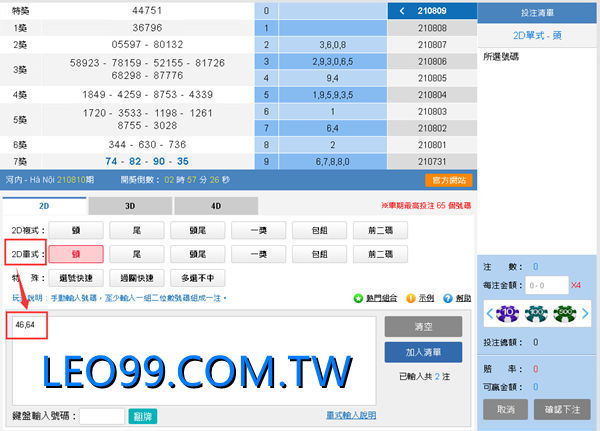Click the 選號快捷 special play button
This screenshot has height=431, width=600.
pos(76,278)
